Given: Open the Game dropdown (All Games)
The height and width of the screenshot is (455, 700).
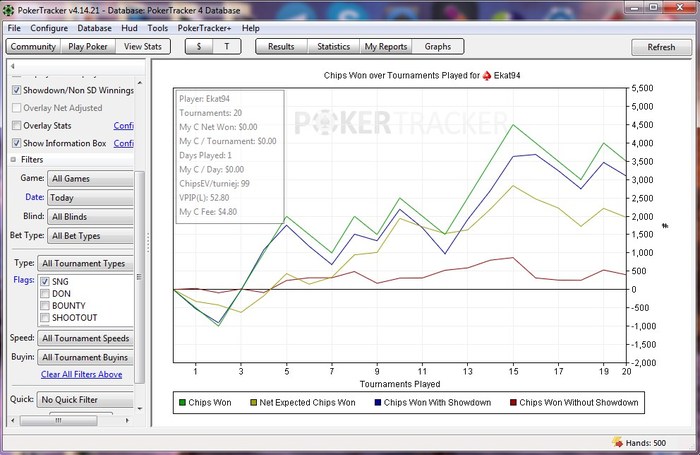Looking at the screenshot, I should (x=90, y=179).
